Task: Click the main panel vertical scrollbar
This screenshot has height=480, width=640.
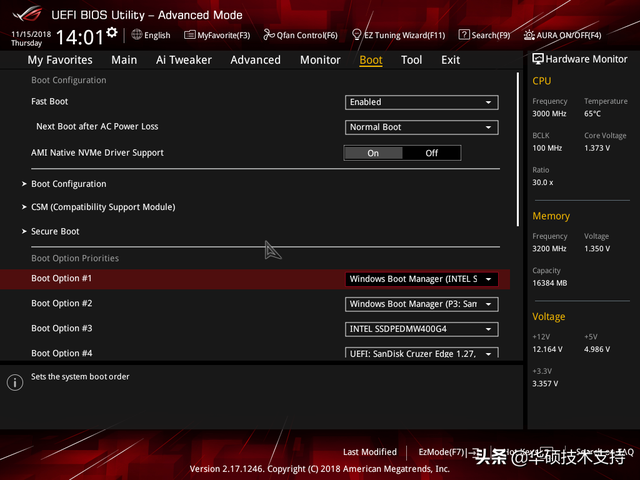Action: tap(518, 149)
